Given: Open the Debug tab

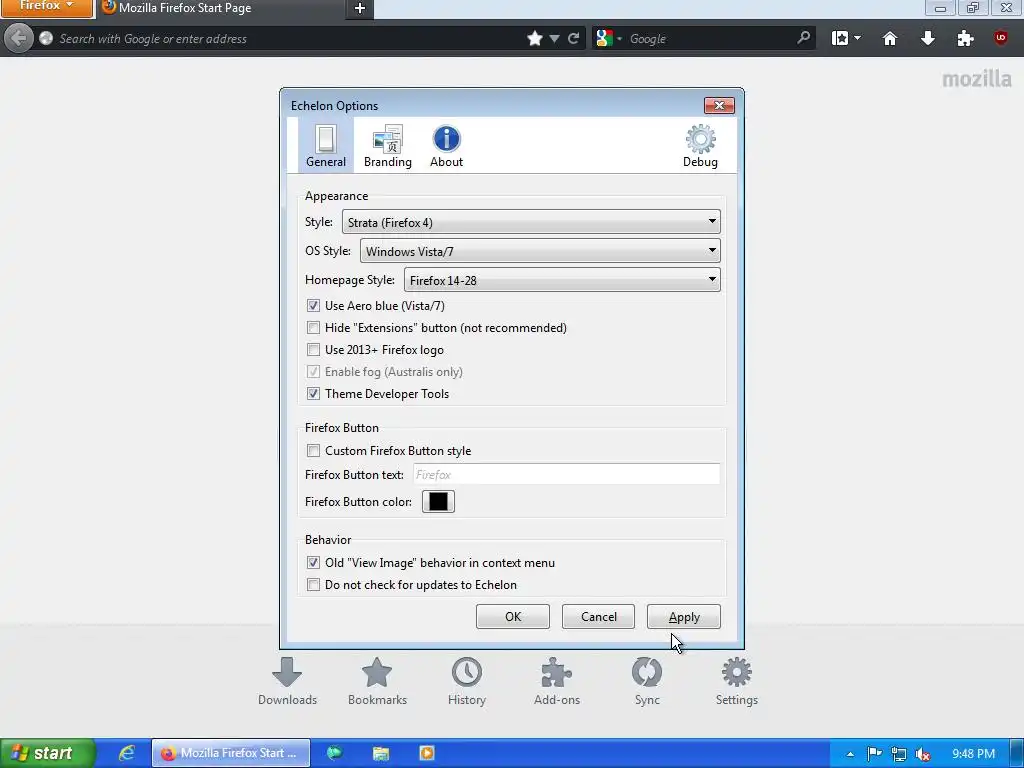Looking at the screenshot, I should pyautogui.click(x=700, y=146).
